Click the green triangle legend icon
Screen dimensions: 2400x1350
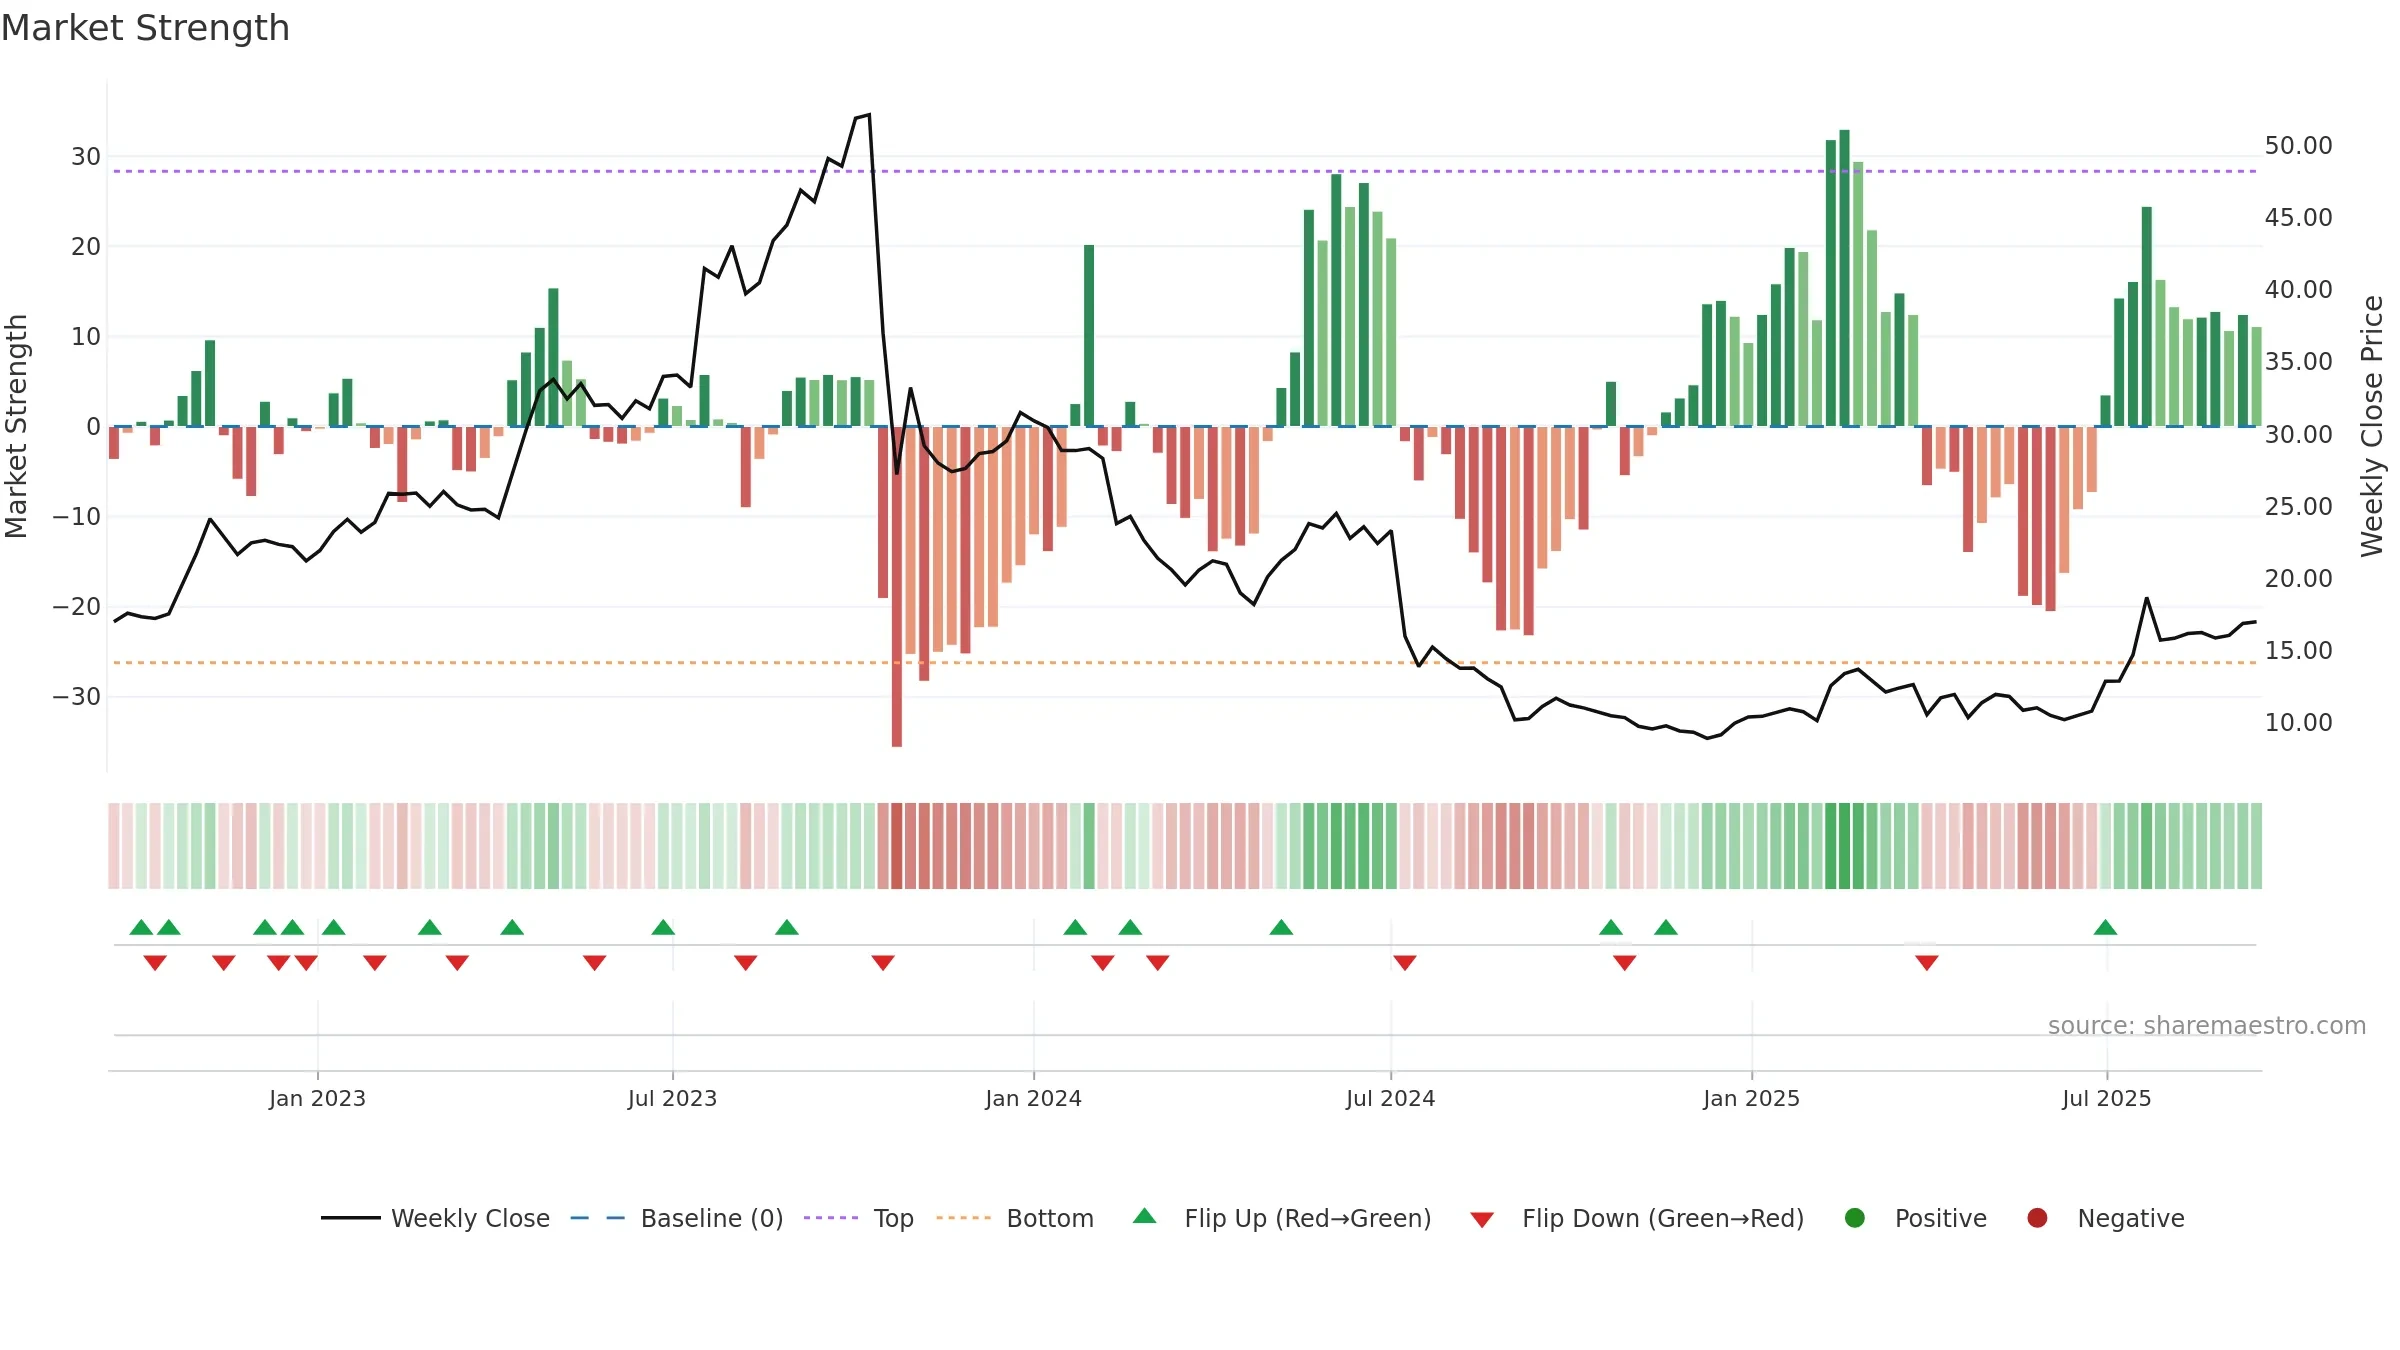click(x=1145, y=1216)
